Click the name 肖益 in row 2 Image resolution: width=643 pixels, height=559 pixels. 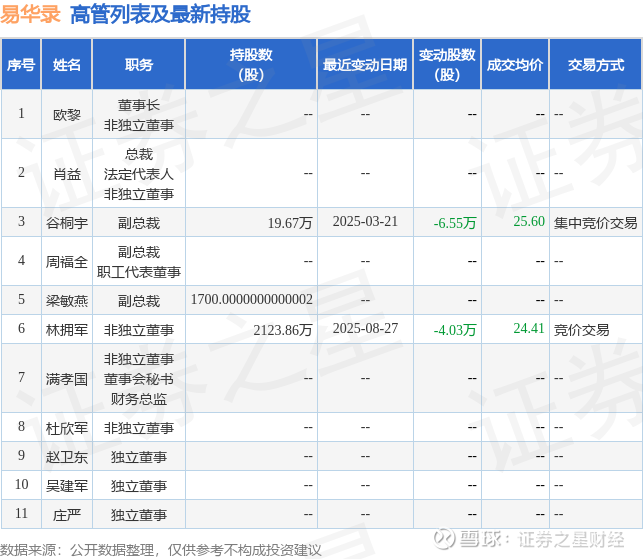coord(67,174)
